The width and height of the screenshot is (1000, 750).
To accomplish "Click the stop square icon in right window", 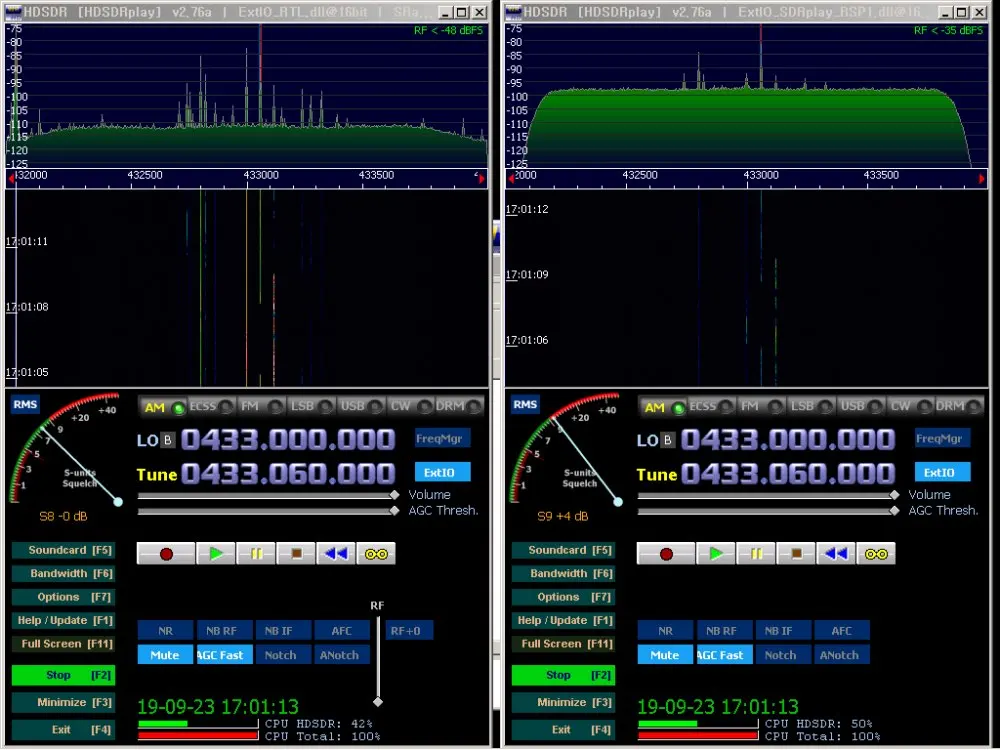I will coord(796,554).
